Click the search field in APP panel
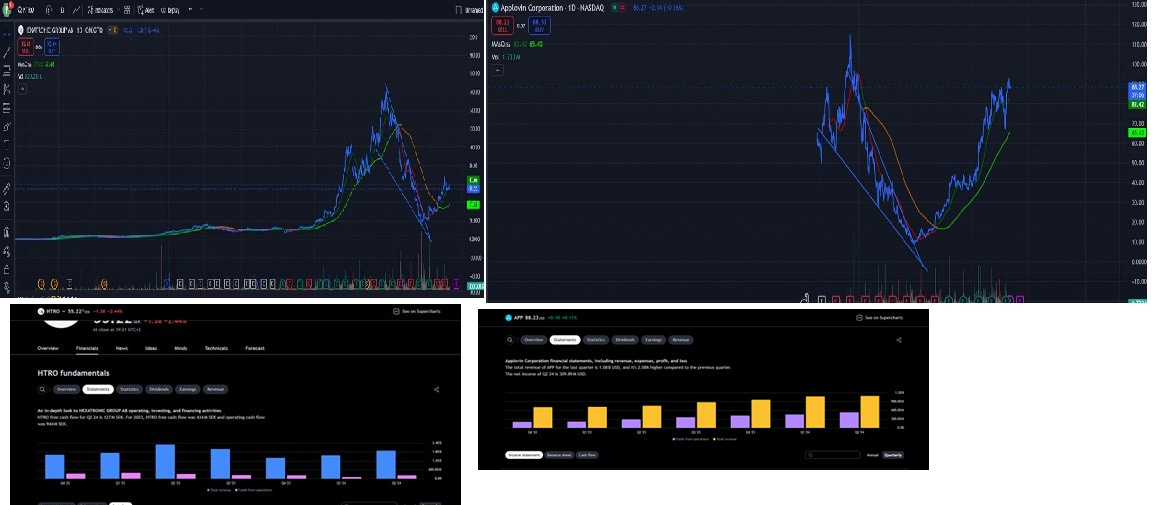The width and height of the screenshot is (1156, 505). pyautogui.click(x=832, y=455)
